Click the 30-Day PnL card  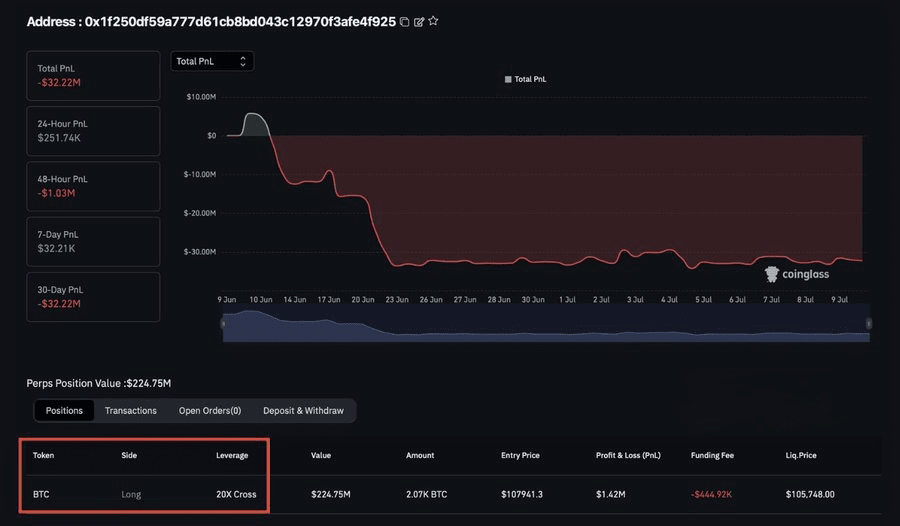(93, 297)
